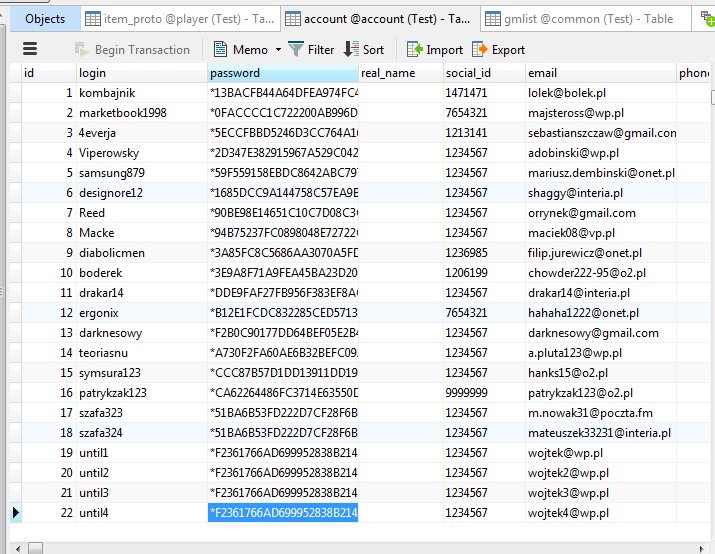Click password hash of kombajnik row

pos(283,93)
